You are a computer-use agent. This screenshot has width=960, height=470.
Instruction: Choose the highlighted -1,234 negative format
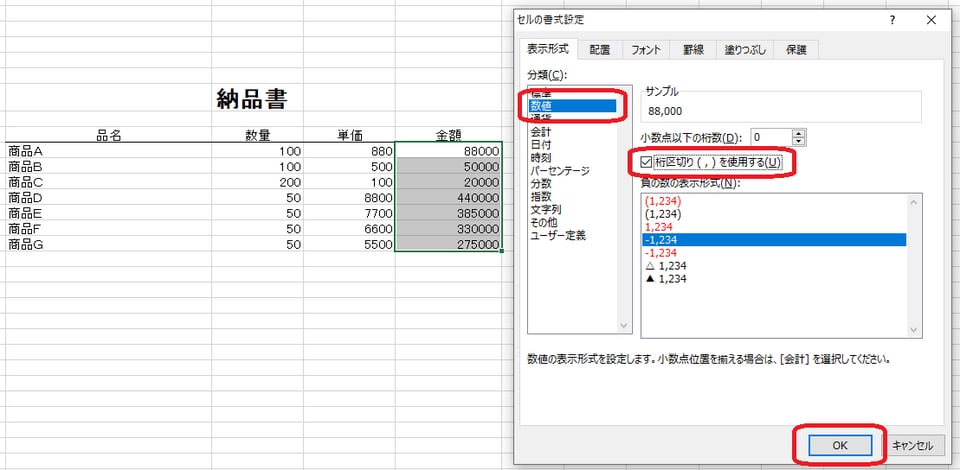click(x=774, y=239)
